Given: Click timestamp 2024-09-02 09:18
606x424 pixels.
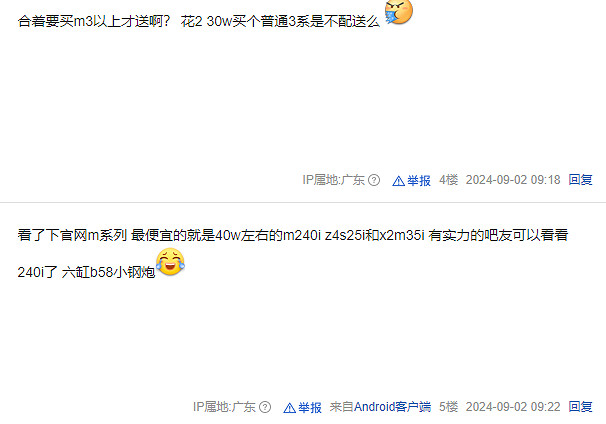Looking at the screenshot, I should pyautogui.click(x=513, y=180).
